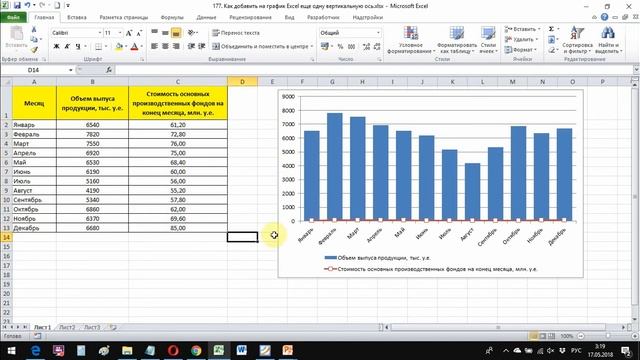
Task: Switch to the Данные ribbon tab
Action: coord(206,18)
